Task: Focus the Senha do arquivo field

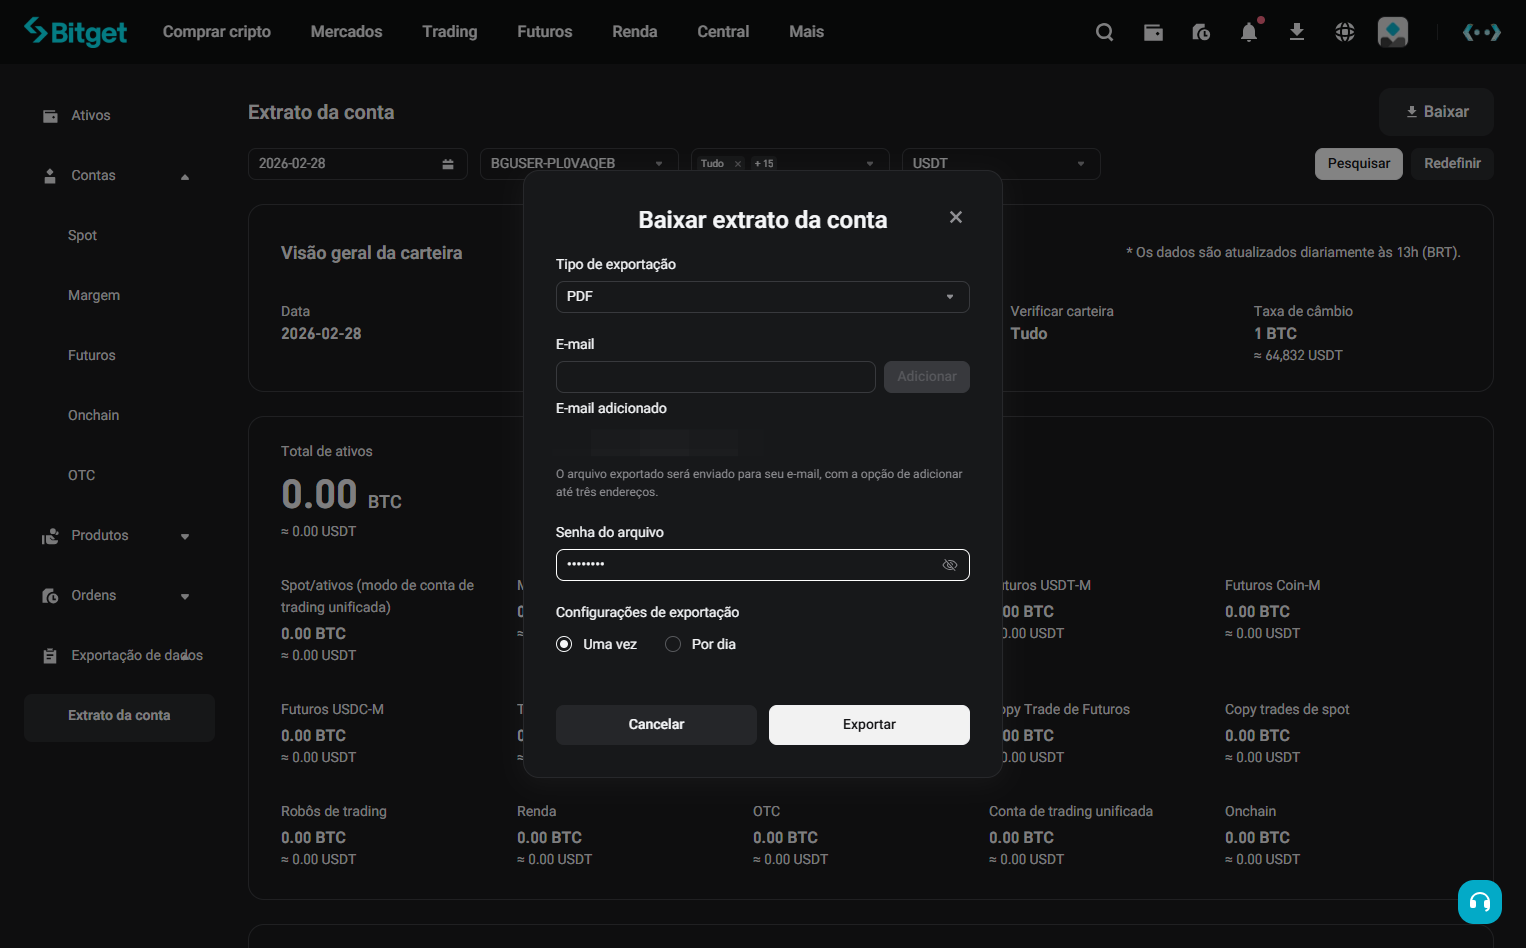Action: pyautogui.click(x=763, y=565)
